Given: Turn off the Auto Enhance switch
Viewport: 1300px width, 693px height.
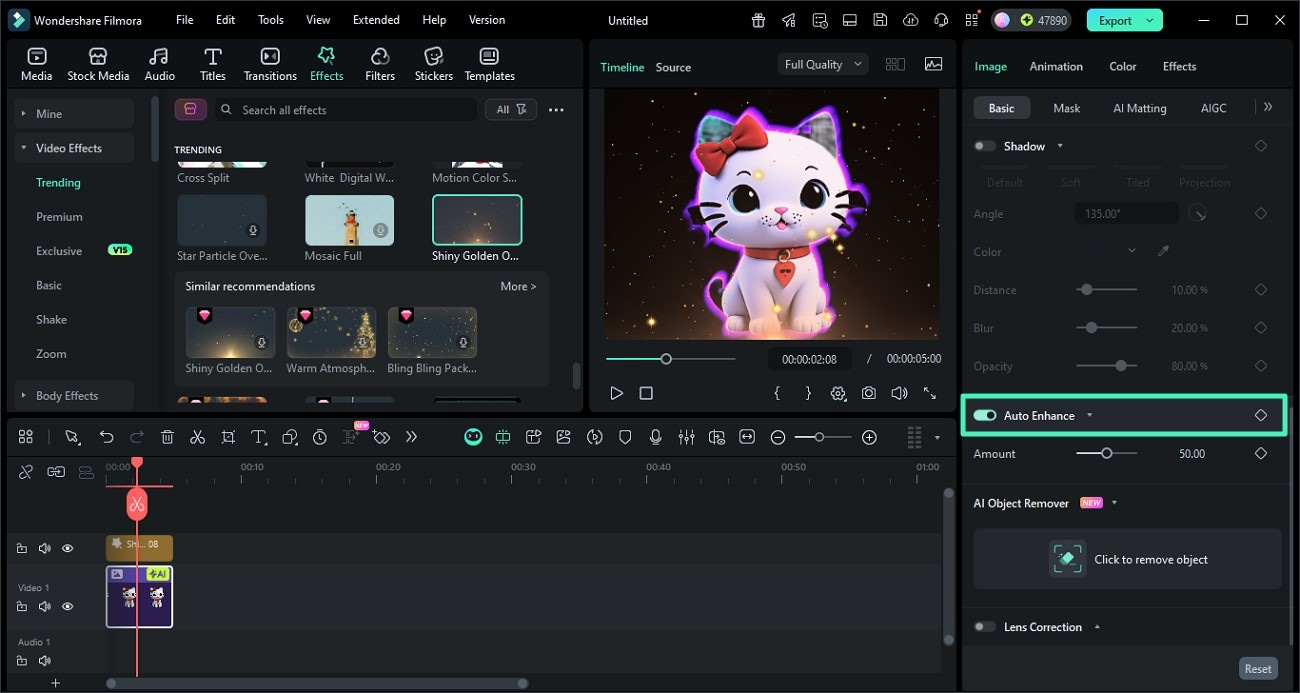Looking at the screenshot, I should [985, 415].
